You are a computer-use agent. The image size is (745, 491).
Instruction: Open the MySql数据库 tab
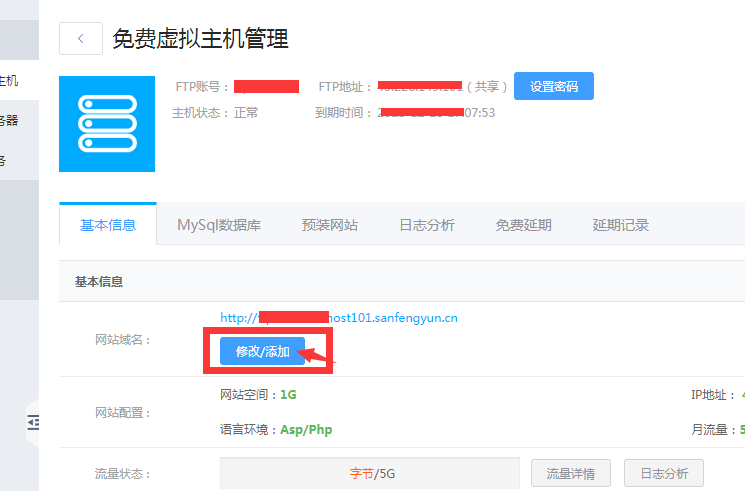point(219,225)
